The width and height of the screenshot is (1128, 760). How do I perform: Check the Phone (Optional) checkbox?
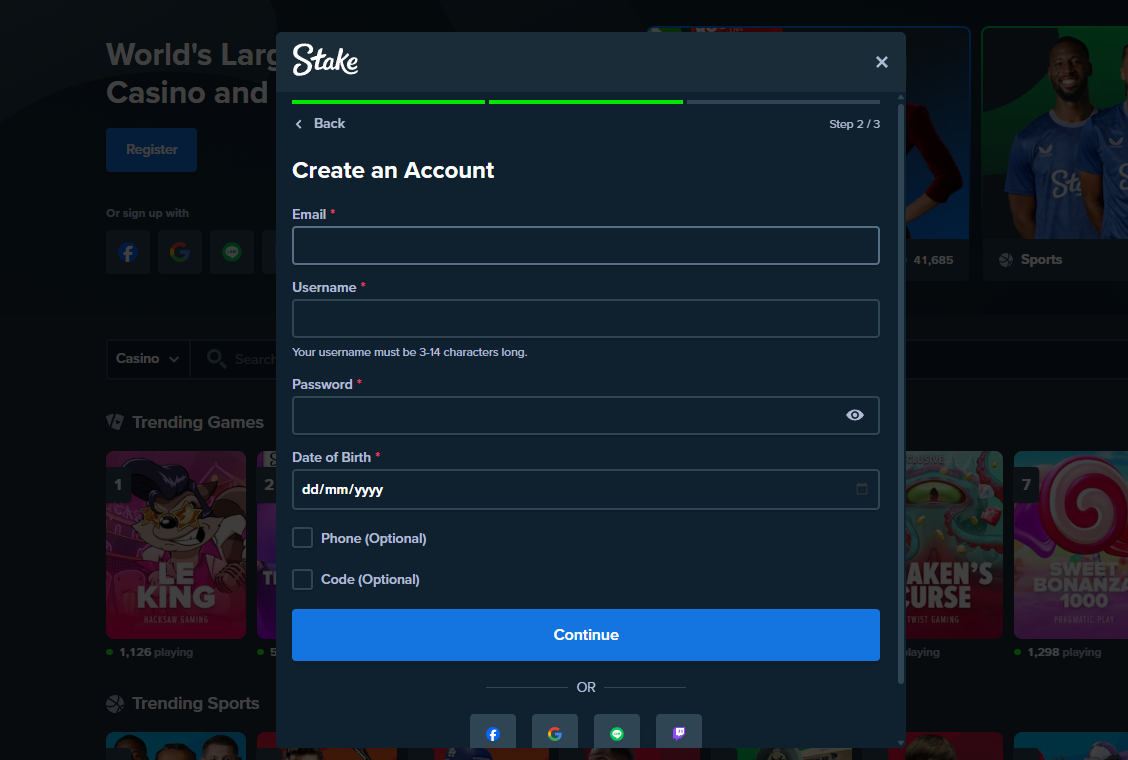(302, 538)
